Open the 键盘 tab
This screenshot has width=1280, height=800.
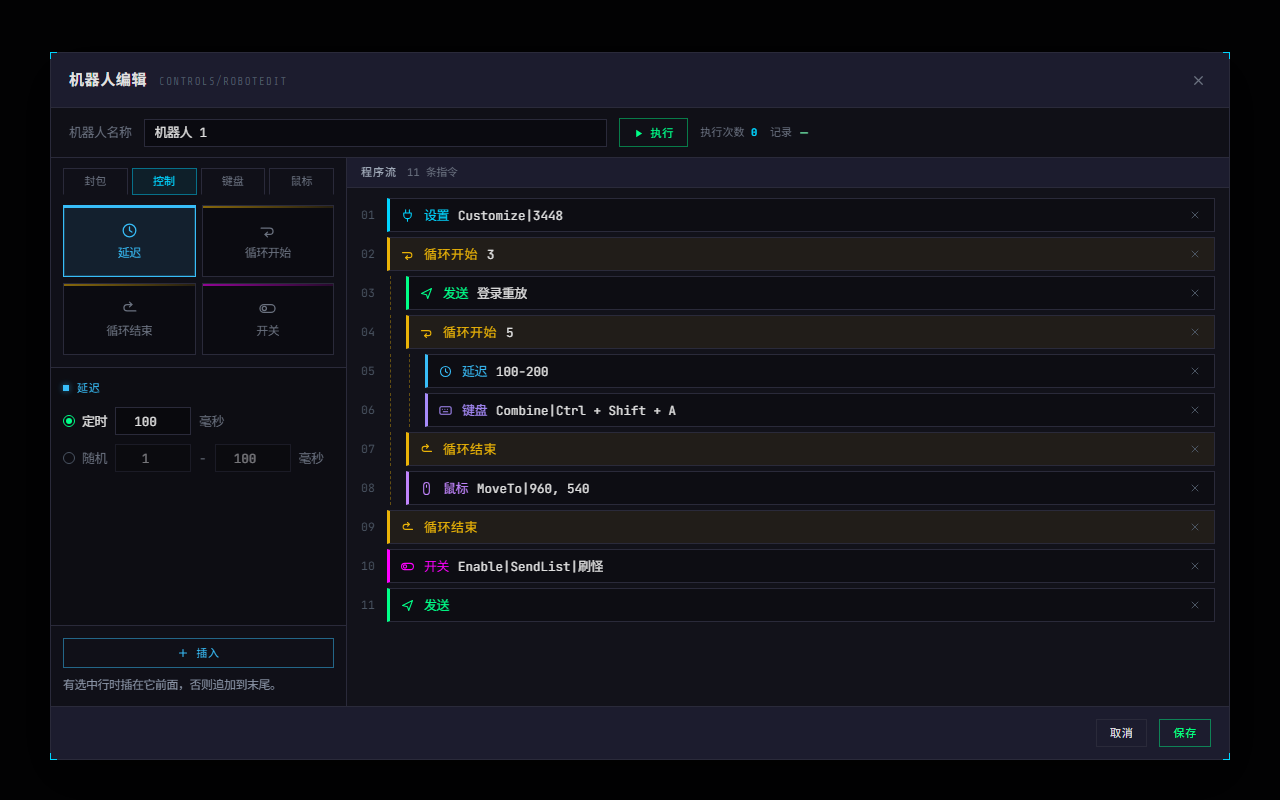(x=233, y=181)
